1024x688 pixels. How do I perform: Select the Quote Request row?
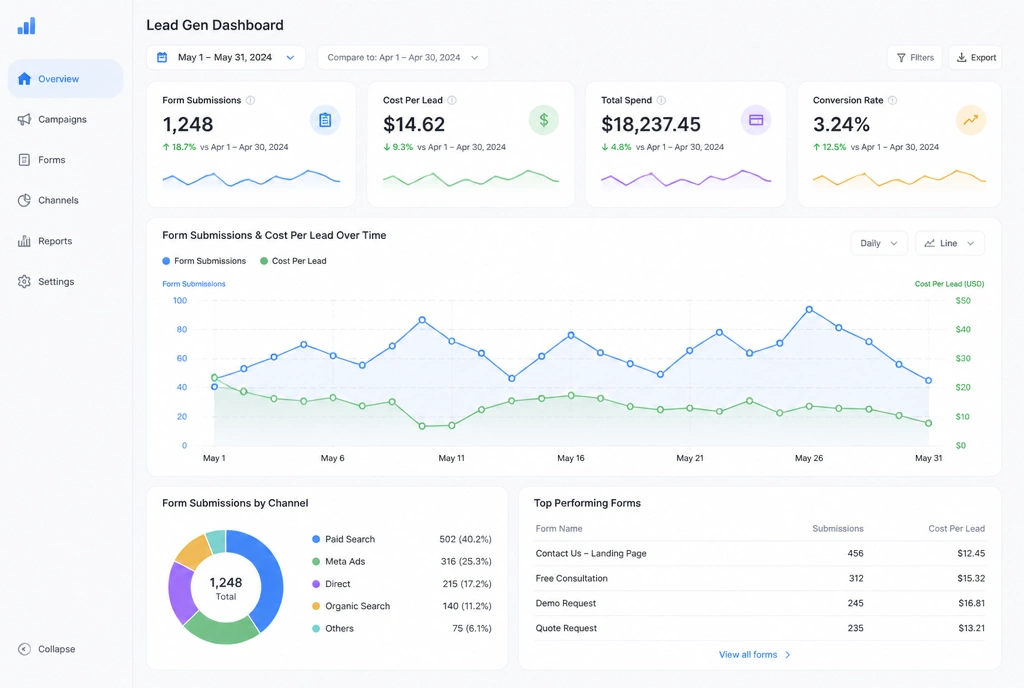tap(760, 628)
